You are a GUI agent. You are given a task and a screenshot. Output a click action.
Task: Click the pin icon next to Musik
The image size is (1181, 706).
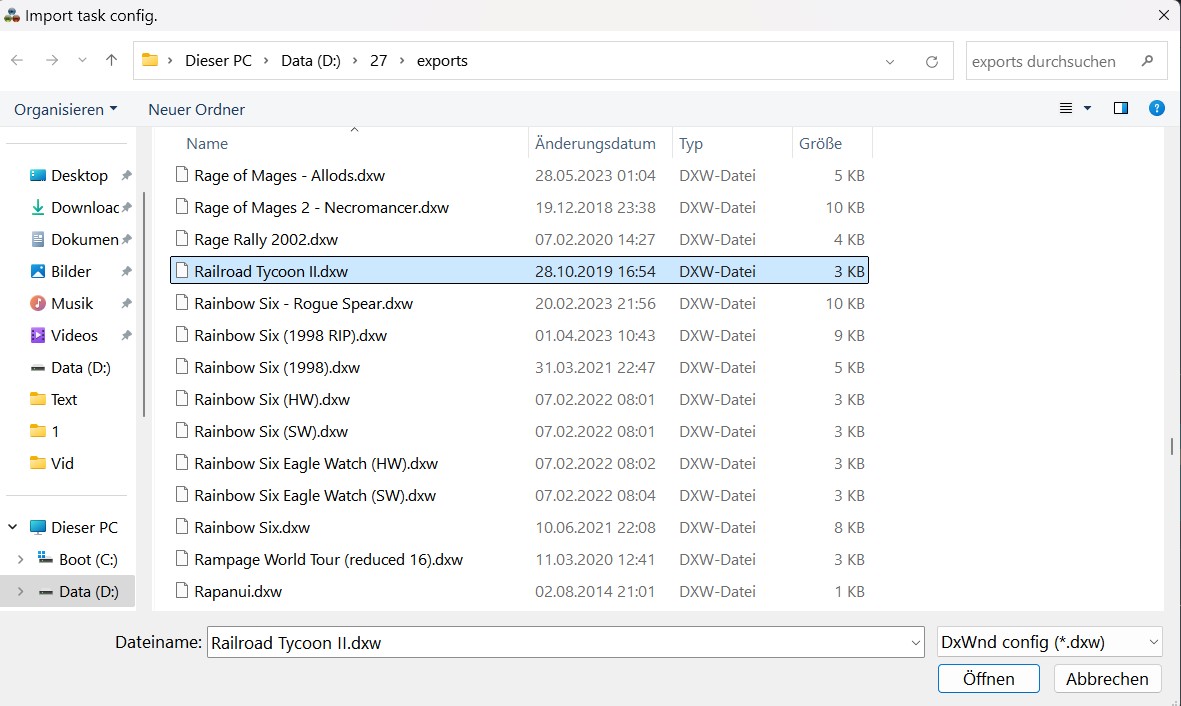(127, 304)
